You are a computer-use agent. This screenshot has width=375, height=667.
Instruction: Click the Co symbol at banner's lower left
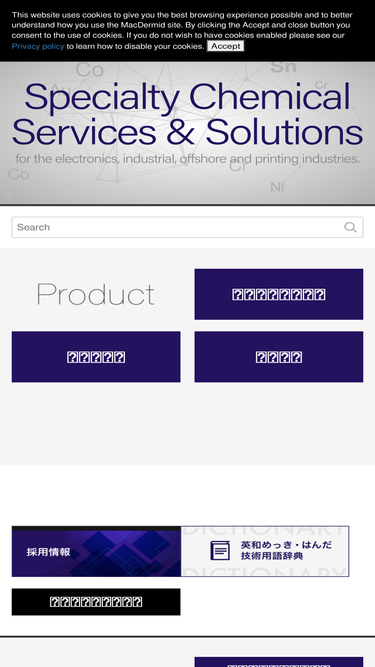[x=18, y=174]
